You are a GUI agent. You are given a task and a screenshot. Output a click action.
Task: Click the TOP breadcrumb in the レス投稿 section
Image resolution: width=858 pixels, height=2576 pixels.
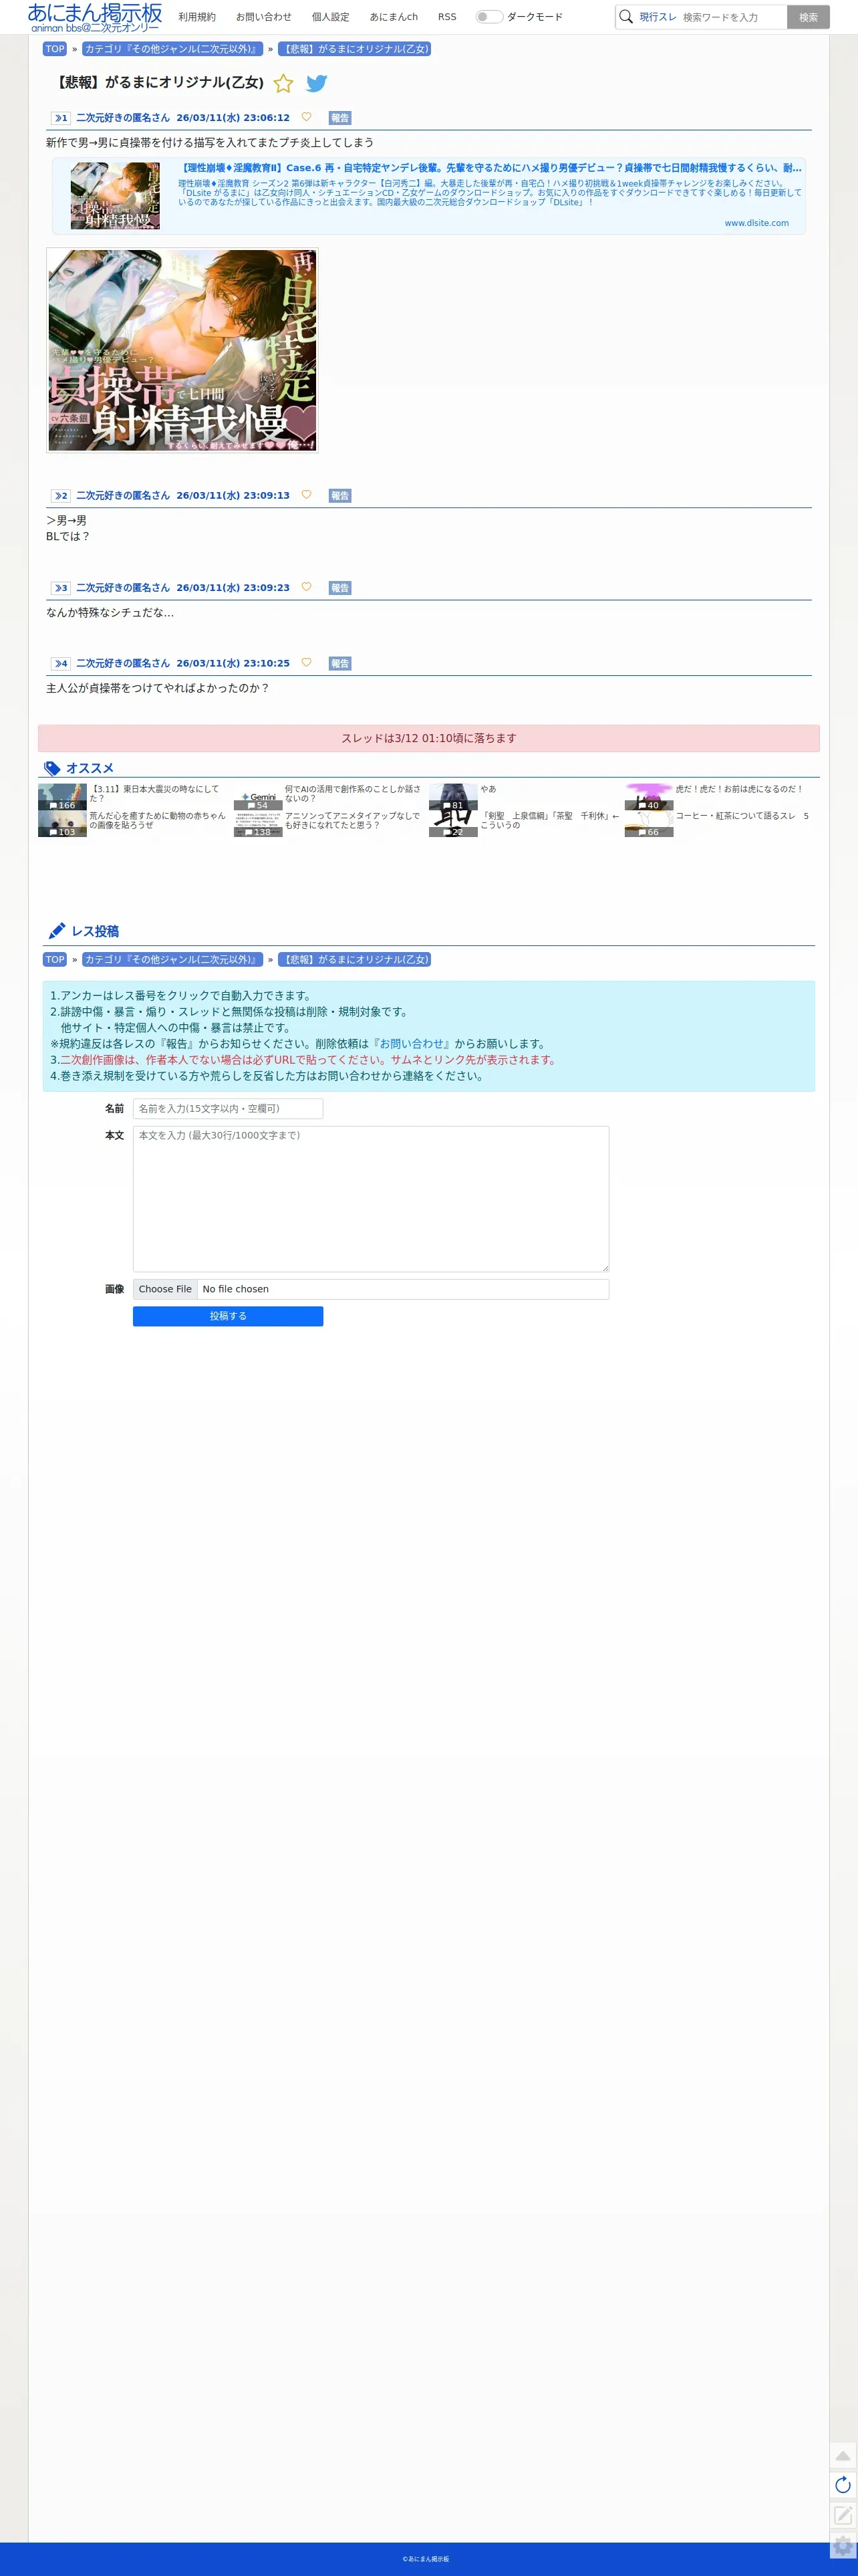[x=55, y=959]
